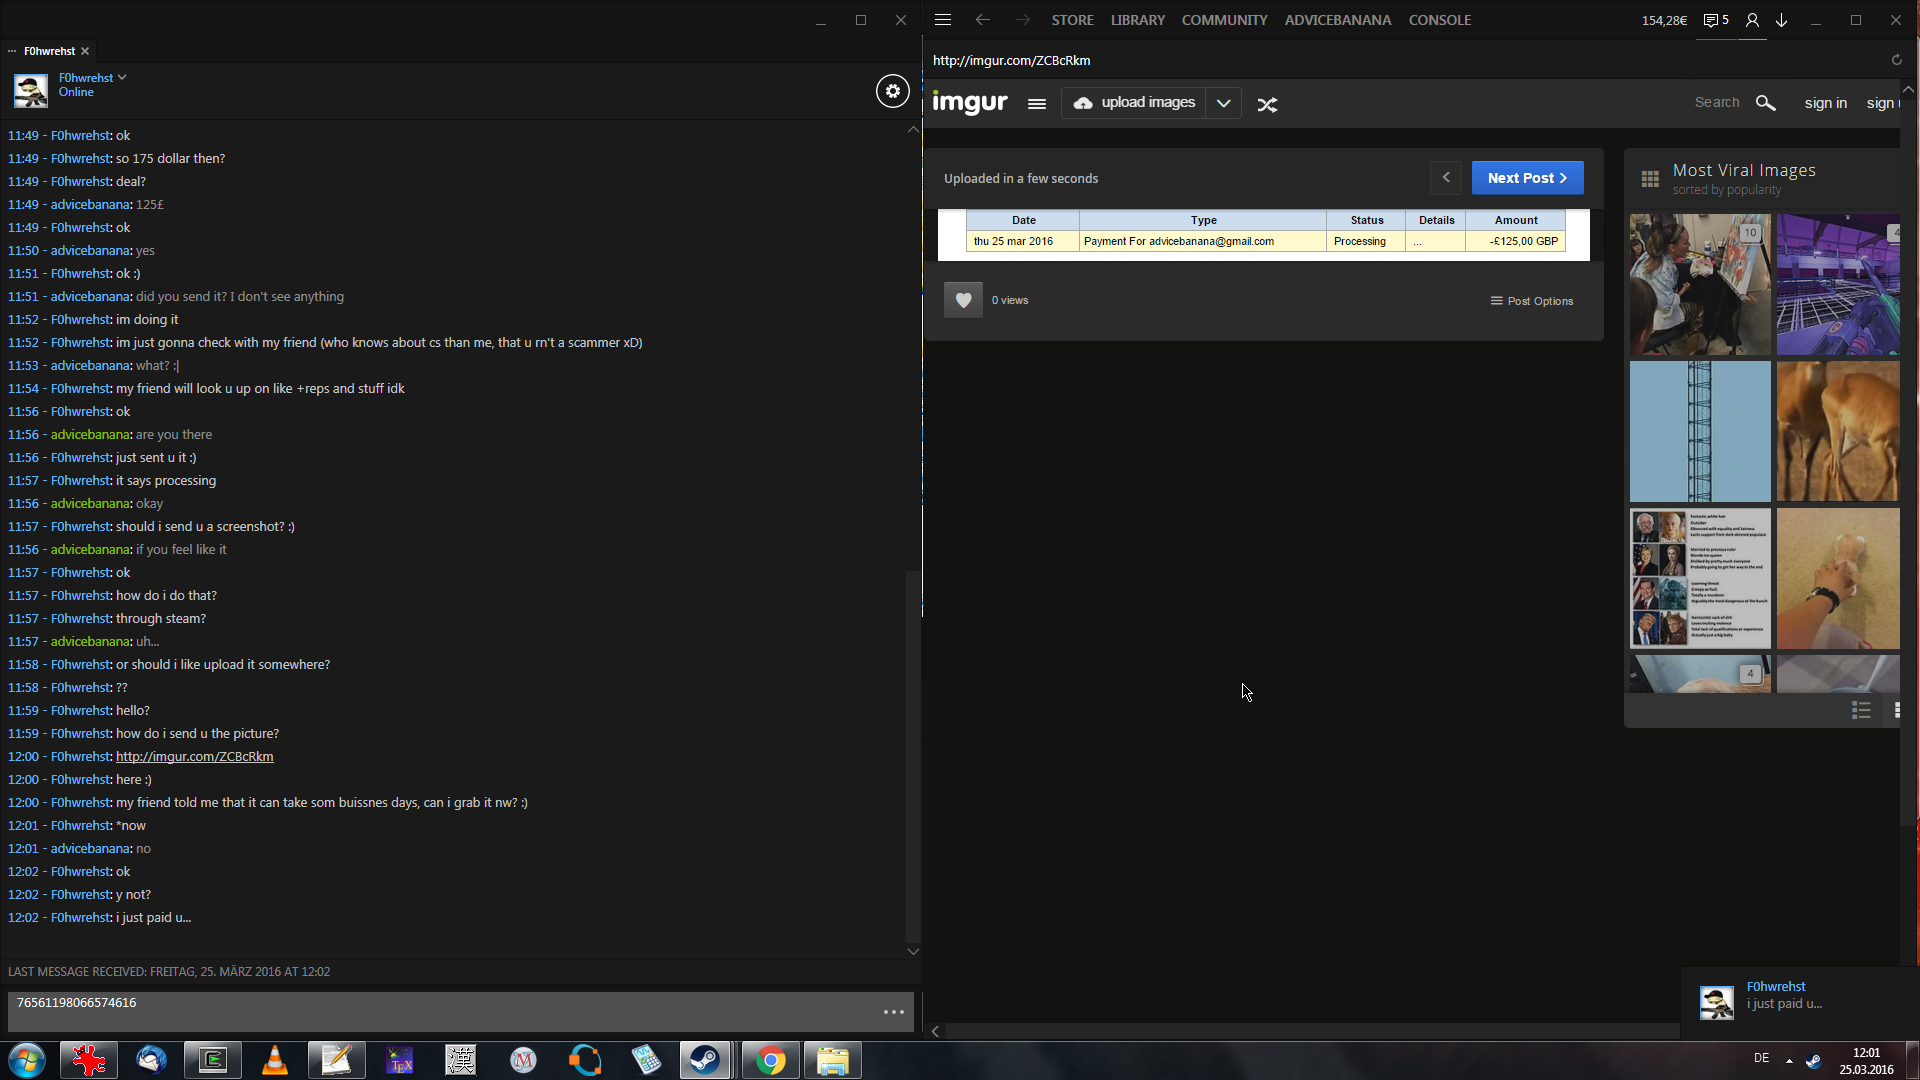Expand F0hwrehst name dropdown arrow
This screenshot has width=1920, height=1080.
pyautogui.click(x=122, y=77)
